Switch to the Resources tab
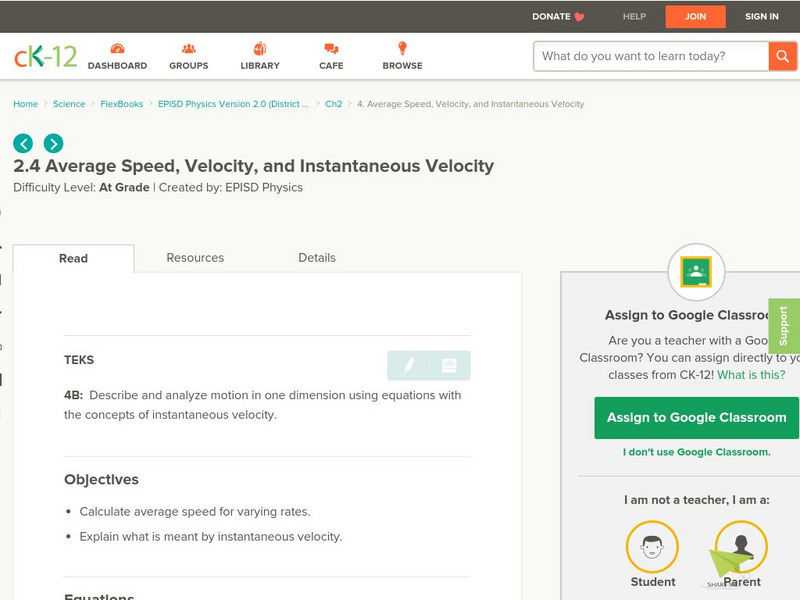 point(194,257)
